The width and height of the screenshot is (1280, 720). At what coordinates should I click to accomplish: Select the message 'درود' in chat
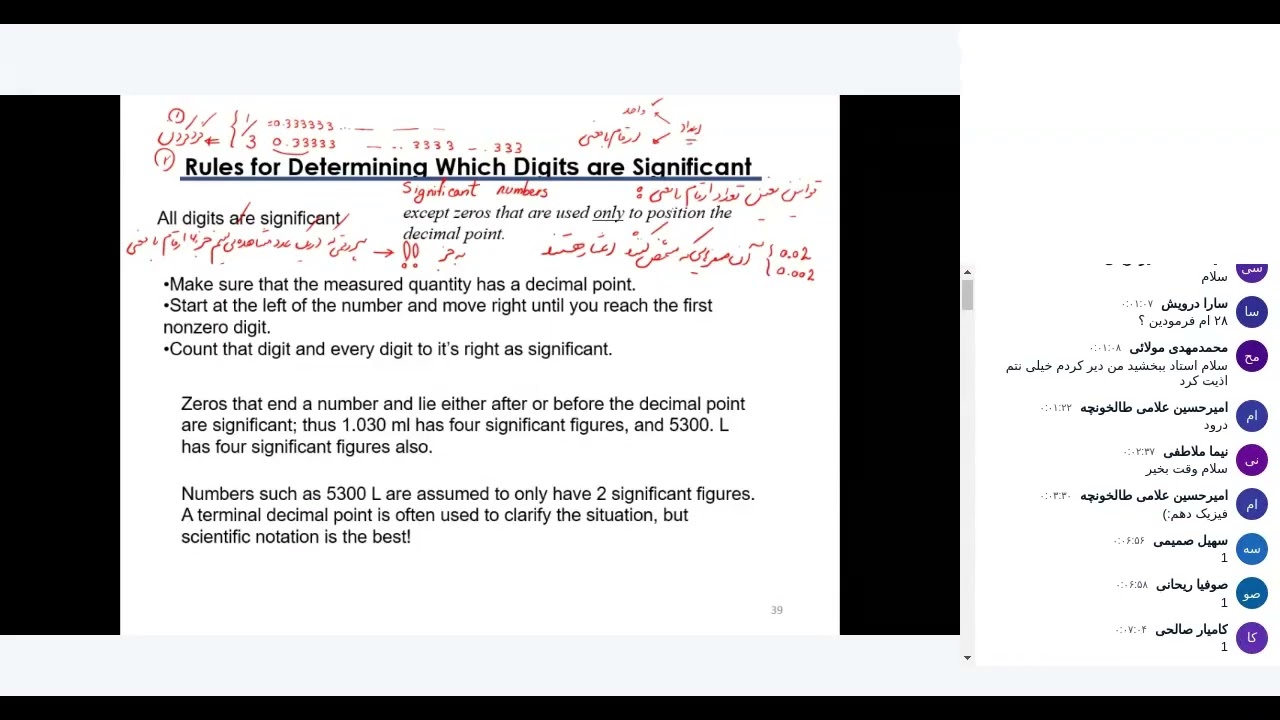(1215, 424)
